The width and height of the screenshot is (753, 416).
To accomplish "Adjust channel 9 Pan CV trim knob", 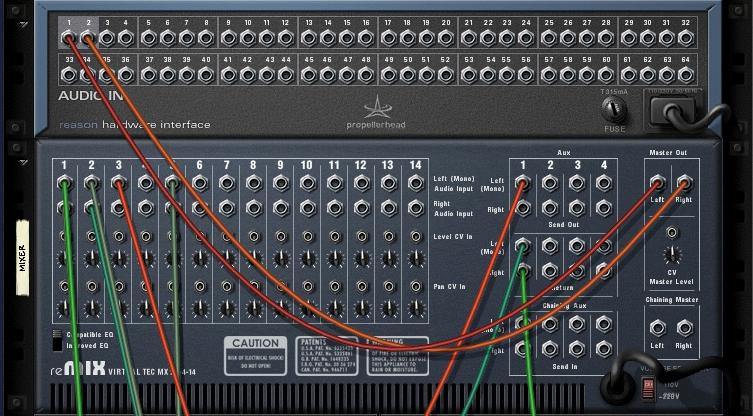I will (x=281, y=308).
